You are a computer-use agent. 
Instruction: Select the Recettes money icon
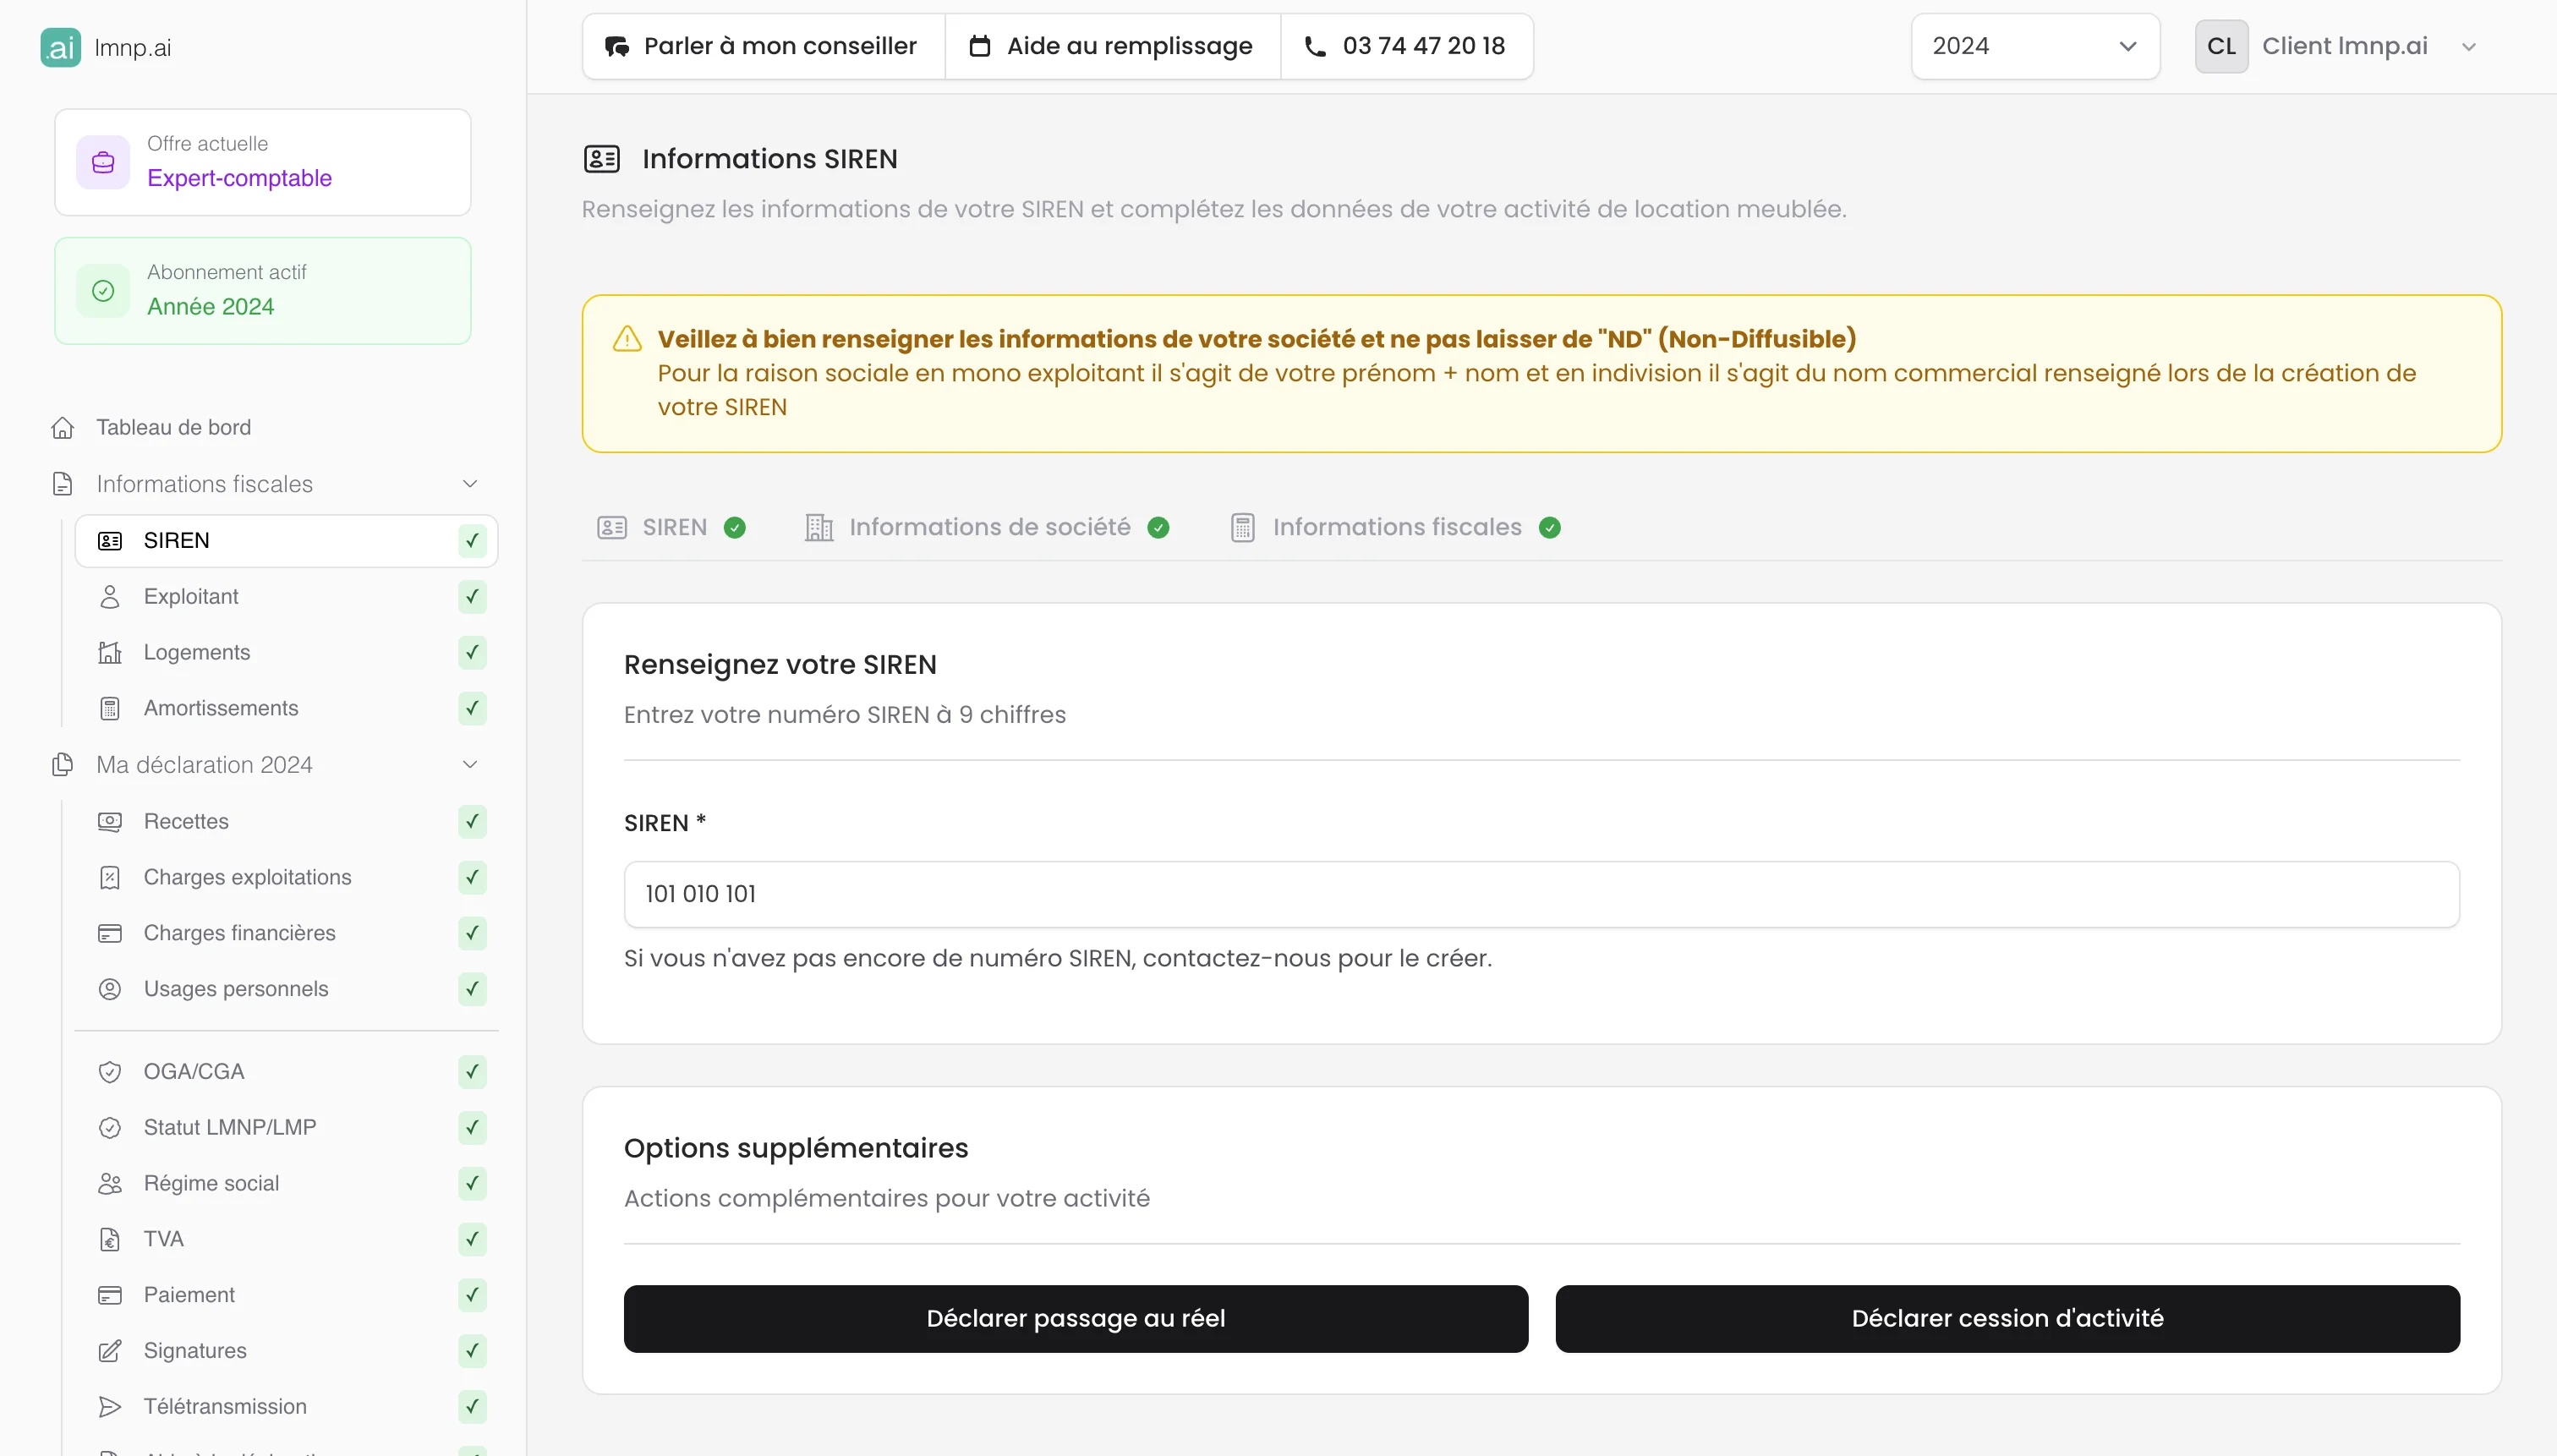coord(110,821)
